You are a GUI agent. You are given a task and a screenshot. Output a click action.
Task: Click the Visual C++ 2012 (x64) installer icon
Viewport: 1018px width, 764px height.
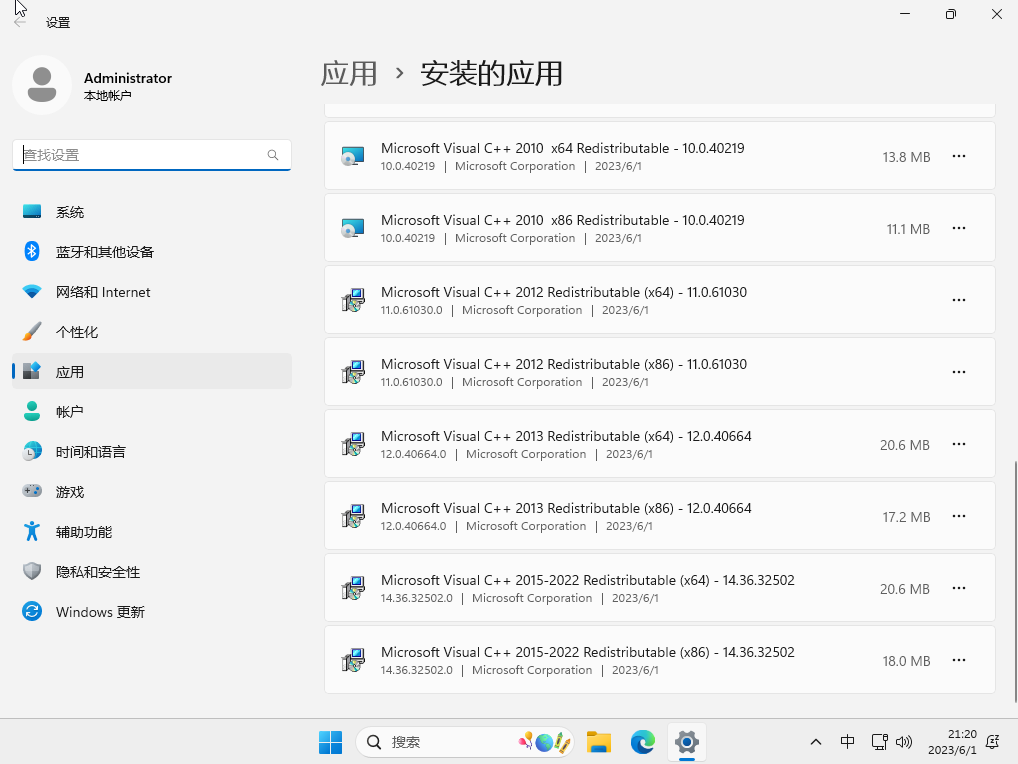click(x=353, y=301)
